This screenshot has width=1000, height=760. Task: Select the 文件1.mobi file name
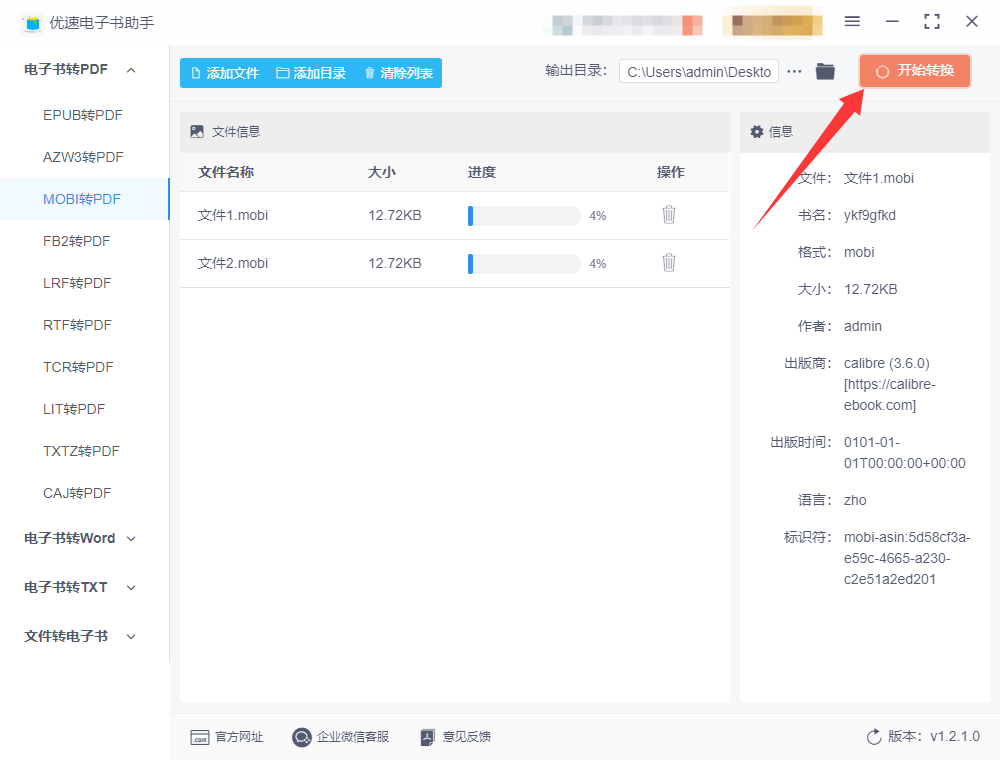coord(233,216)
